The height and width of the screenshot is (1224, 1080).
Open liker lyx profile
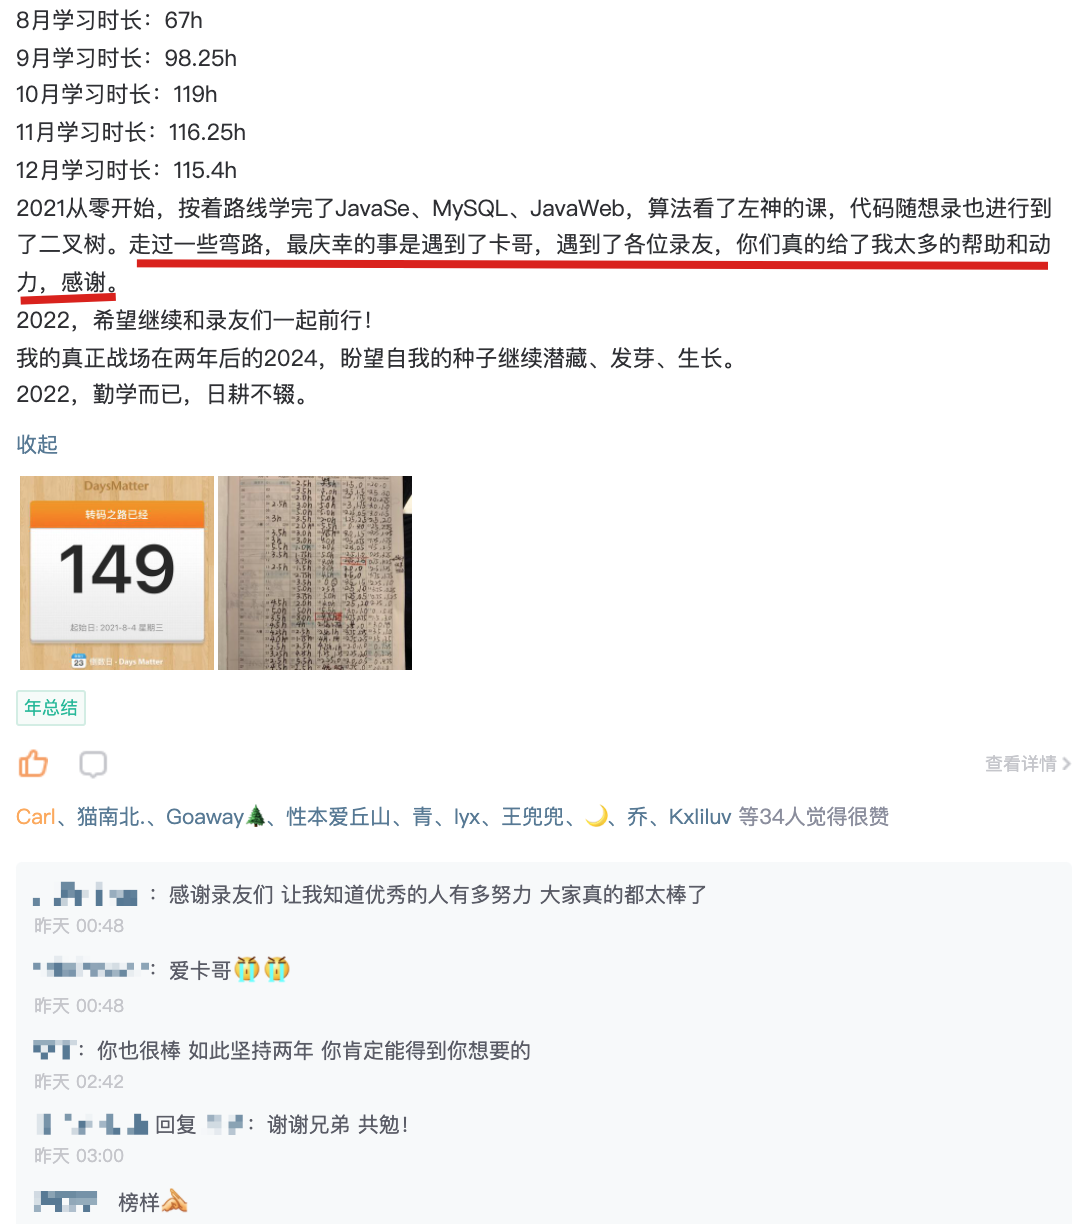coord(467,817)
